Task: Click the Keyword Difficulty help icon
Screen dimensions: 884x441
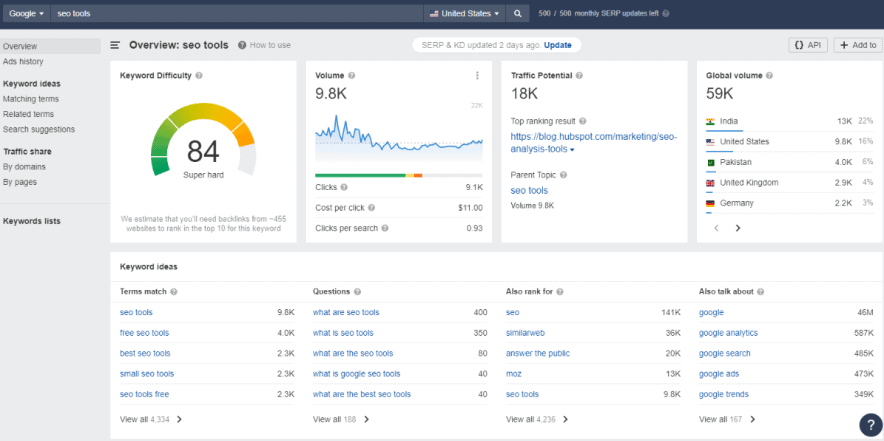Action: 199,76
